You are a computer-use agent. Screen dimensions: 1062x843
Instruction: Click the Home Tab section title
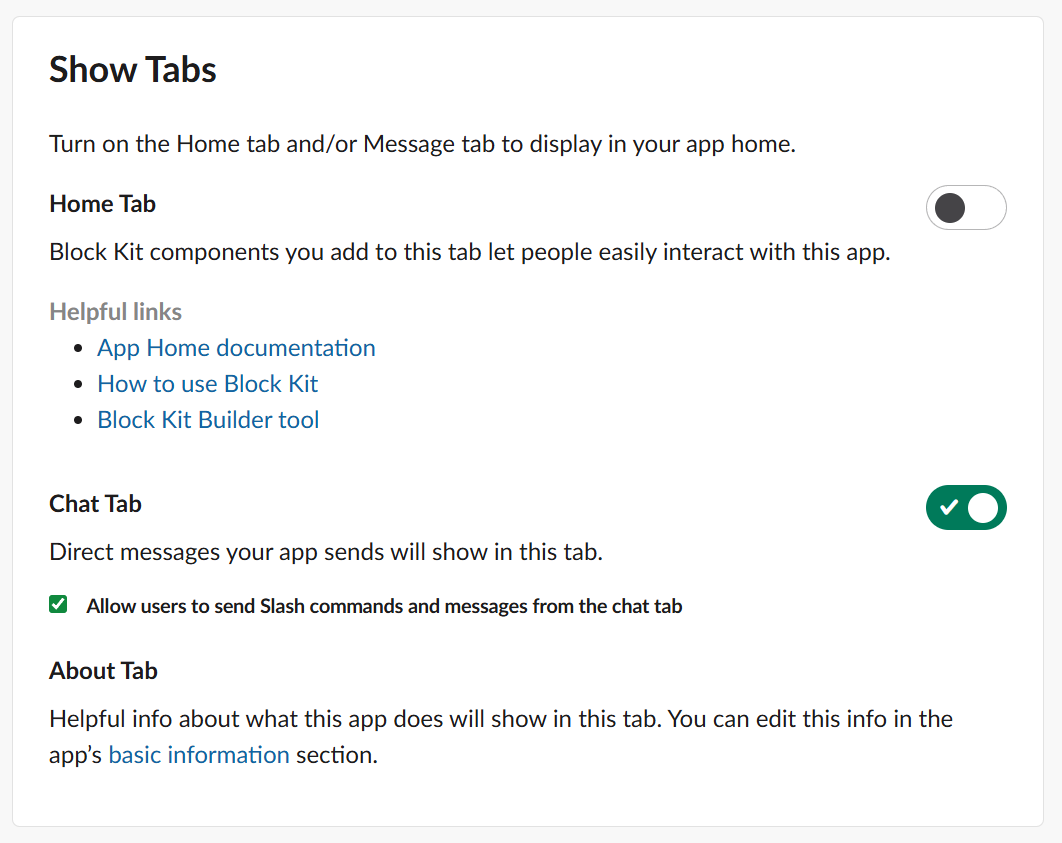102,204
